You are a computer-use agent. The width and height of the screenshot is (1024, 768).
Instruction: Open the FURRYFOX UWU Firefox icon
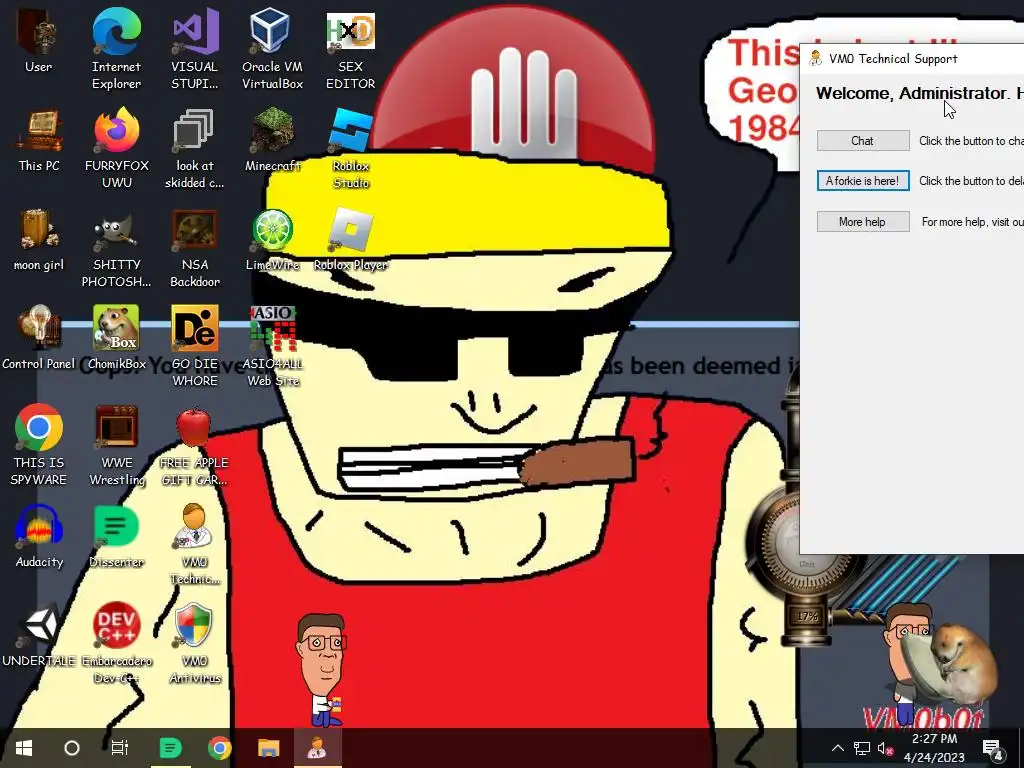click(116, 149)
